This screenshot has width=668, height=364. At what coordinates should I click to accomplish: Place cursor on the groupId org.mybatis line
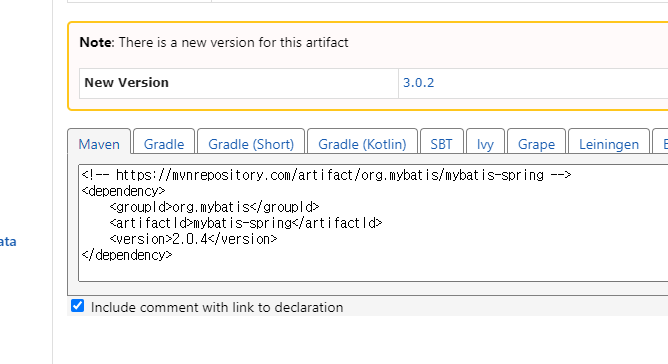pos(214,207)
